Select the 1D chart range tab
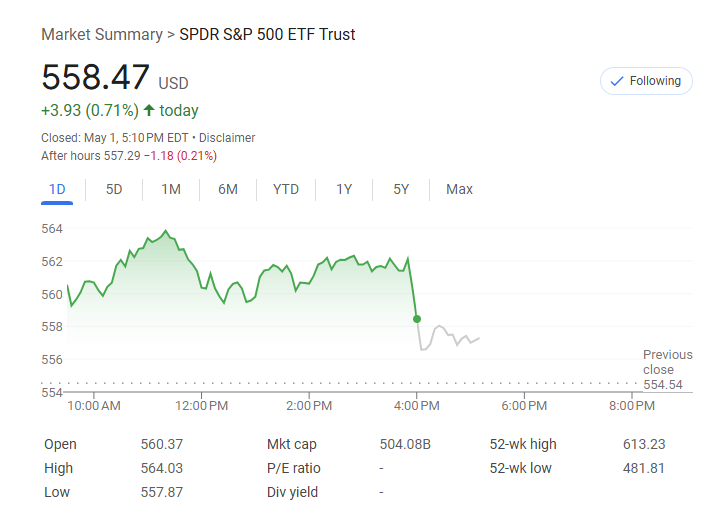Screen dimensions: 717x516 [57, 189]
